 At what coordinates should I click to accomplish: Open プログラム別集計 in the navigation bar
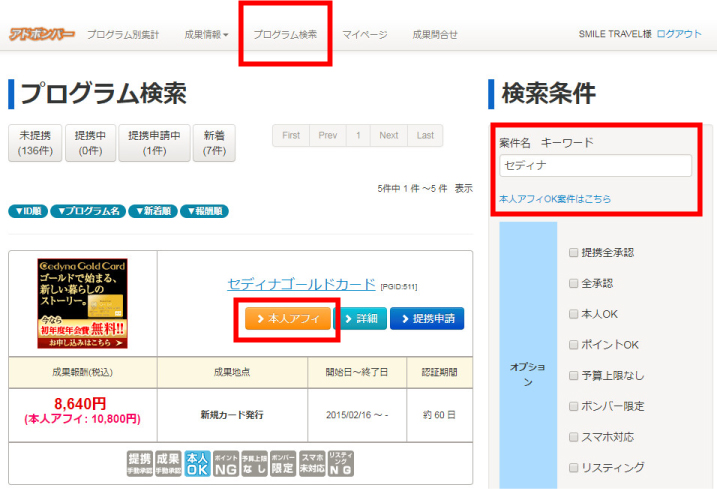point(123,34)
